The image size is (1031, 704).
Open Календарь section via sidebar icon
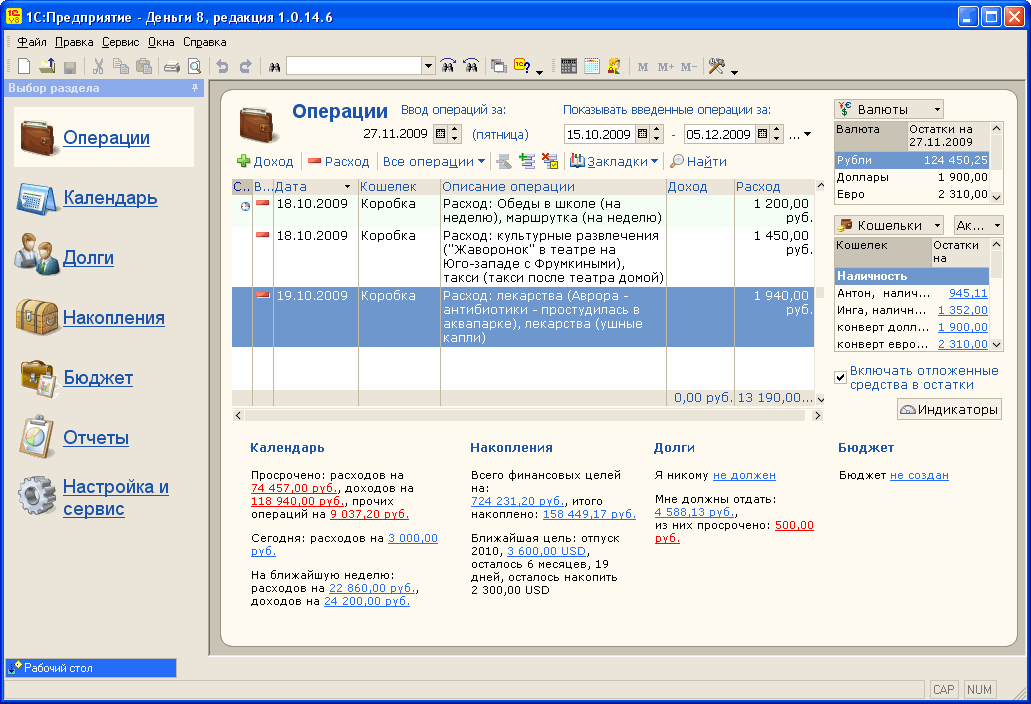tap(36, 198)
